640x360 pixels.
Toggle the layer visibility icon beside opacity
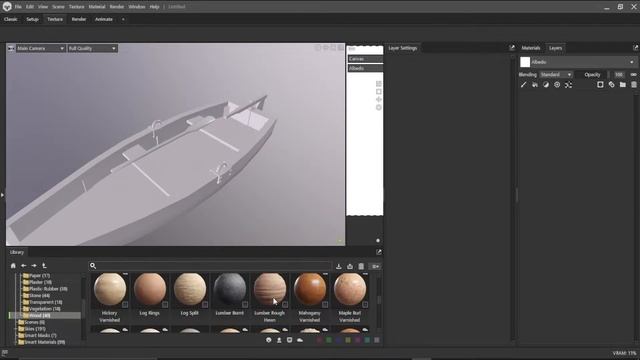633,75
